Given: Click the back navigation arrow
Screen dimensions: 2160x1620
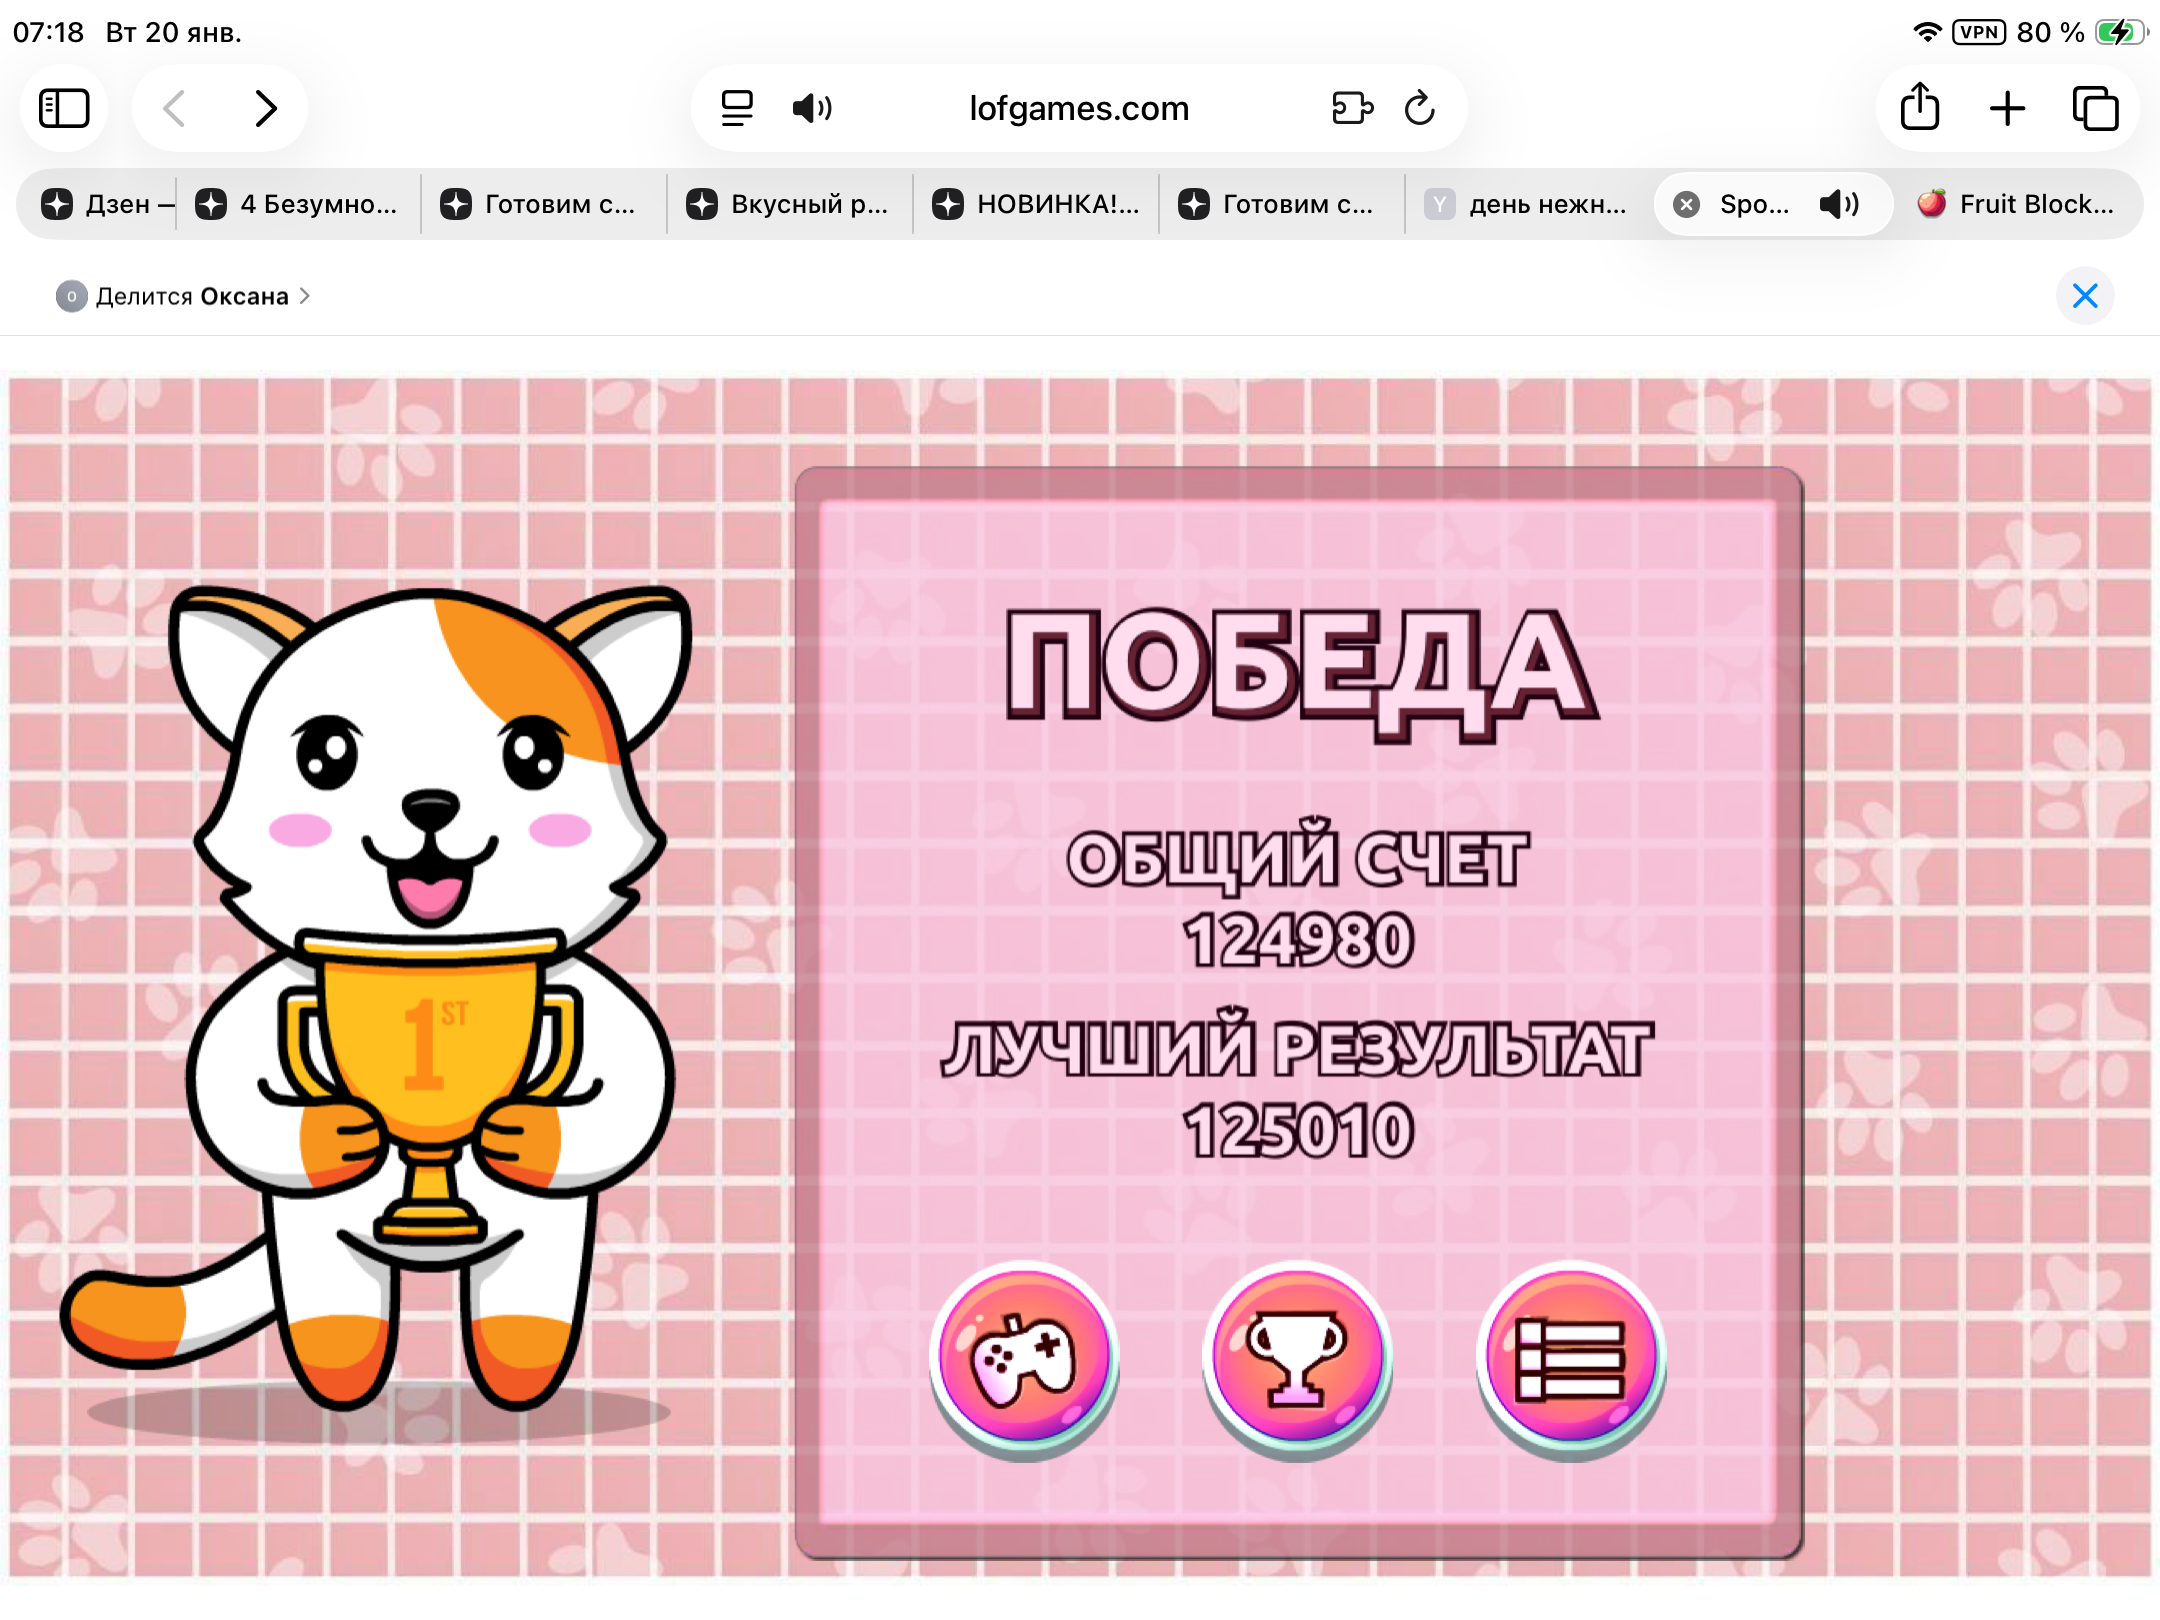Looking at the screenshot, I should tap(174, 108).
